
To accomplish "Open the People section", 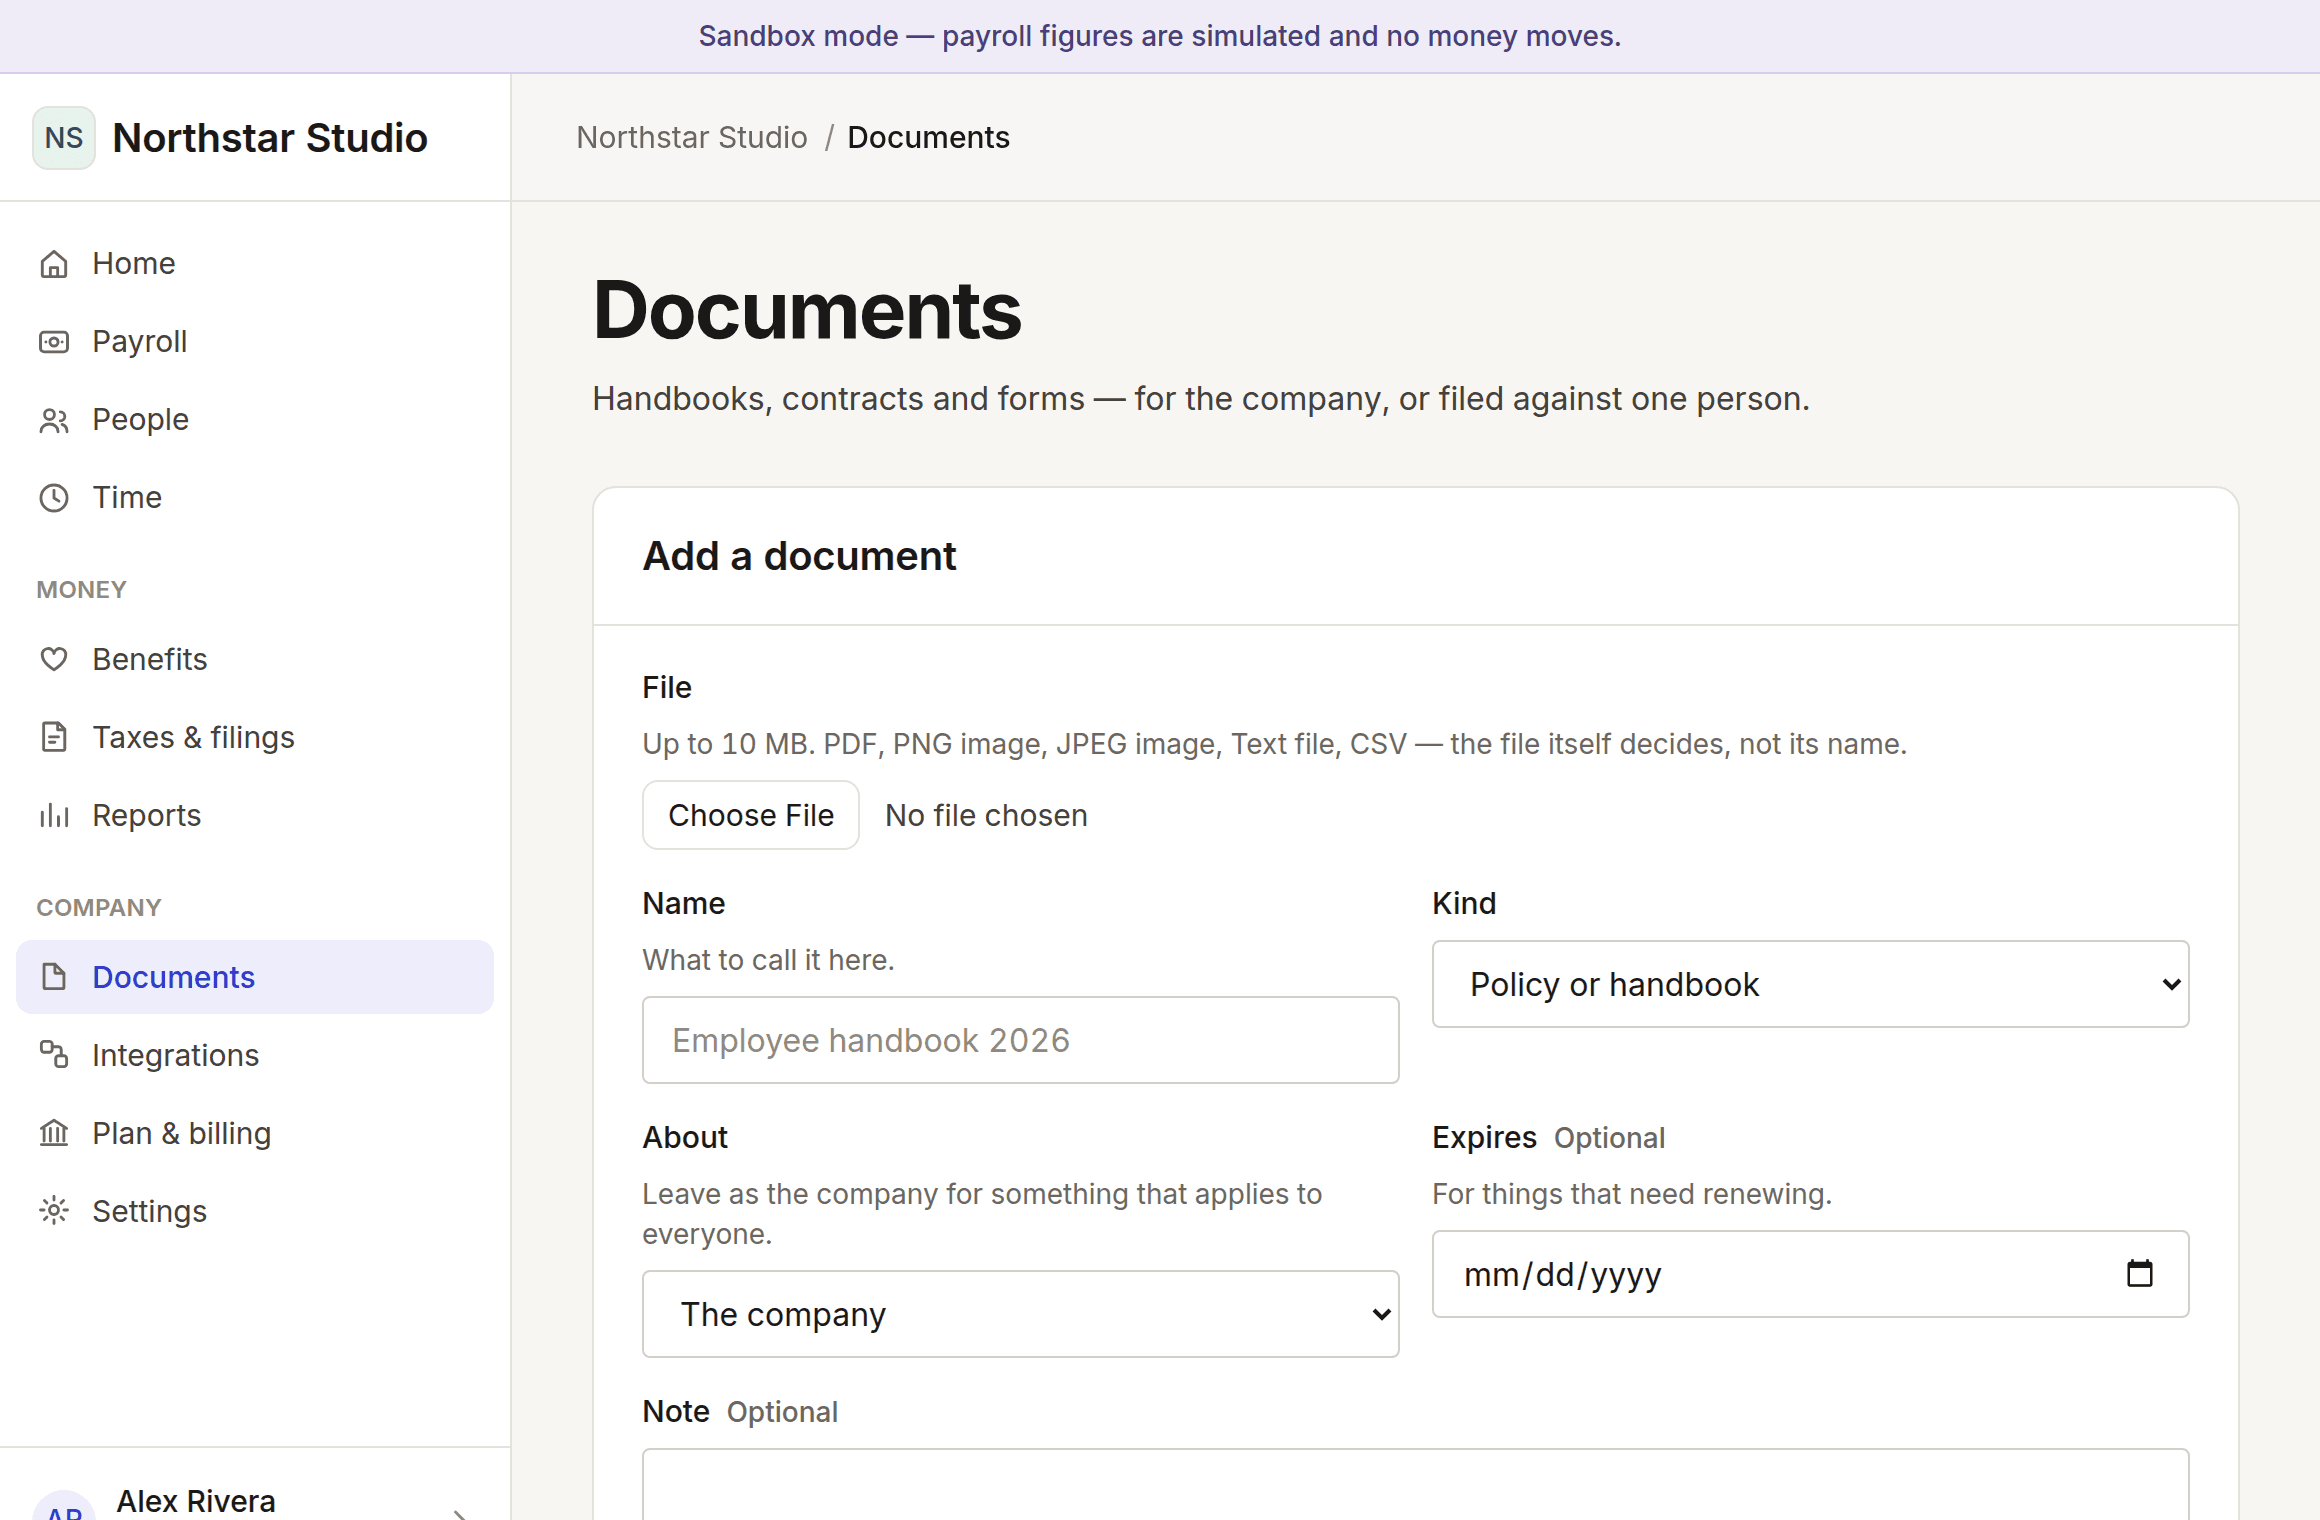I will tap(255, 420).
